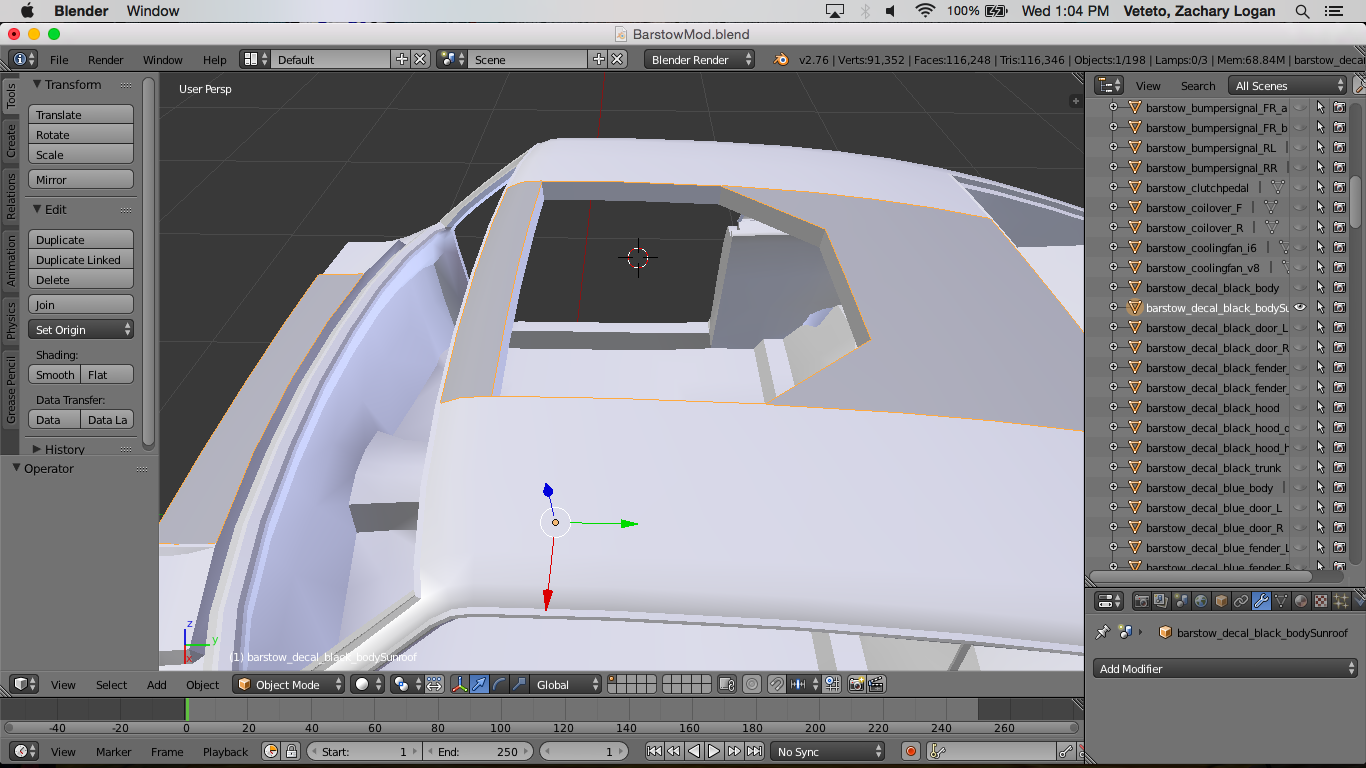Click the OpenGL render animation clapper icon

pos(876,684)
